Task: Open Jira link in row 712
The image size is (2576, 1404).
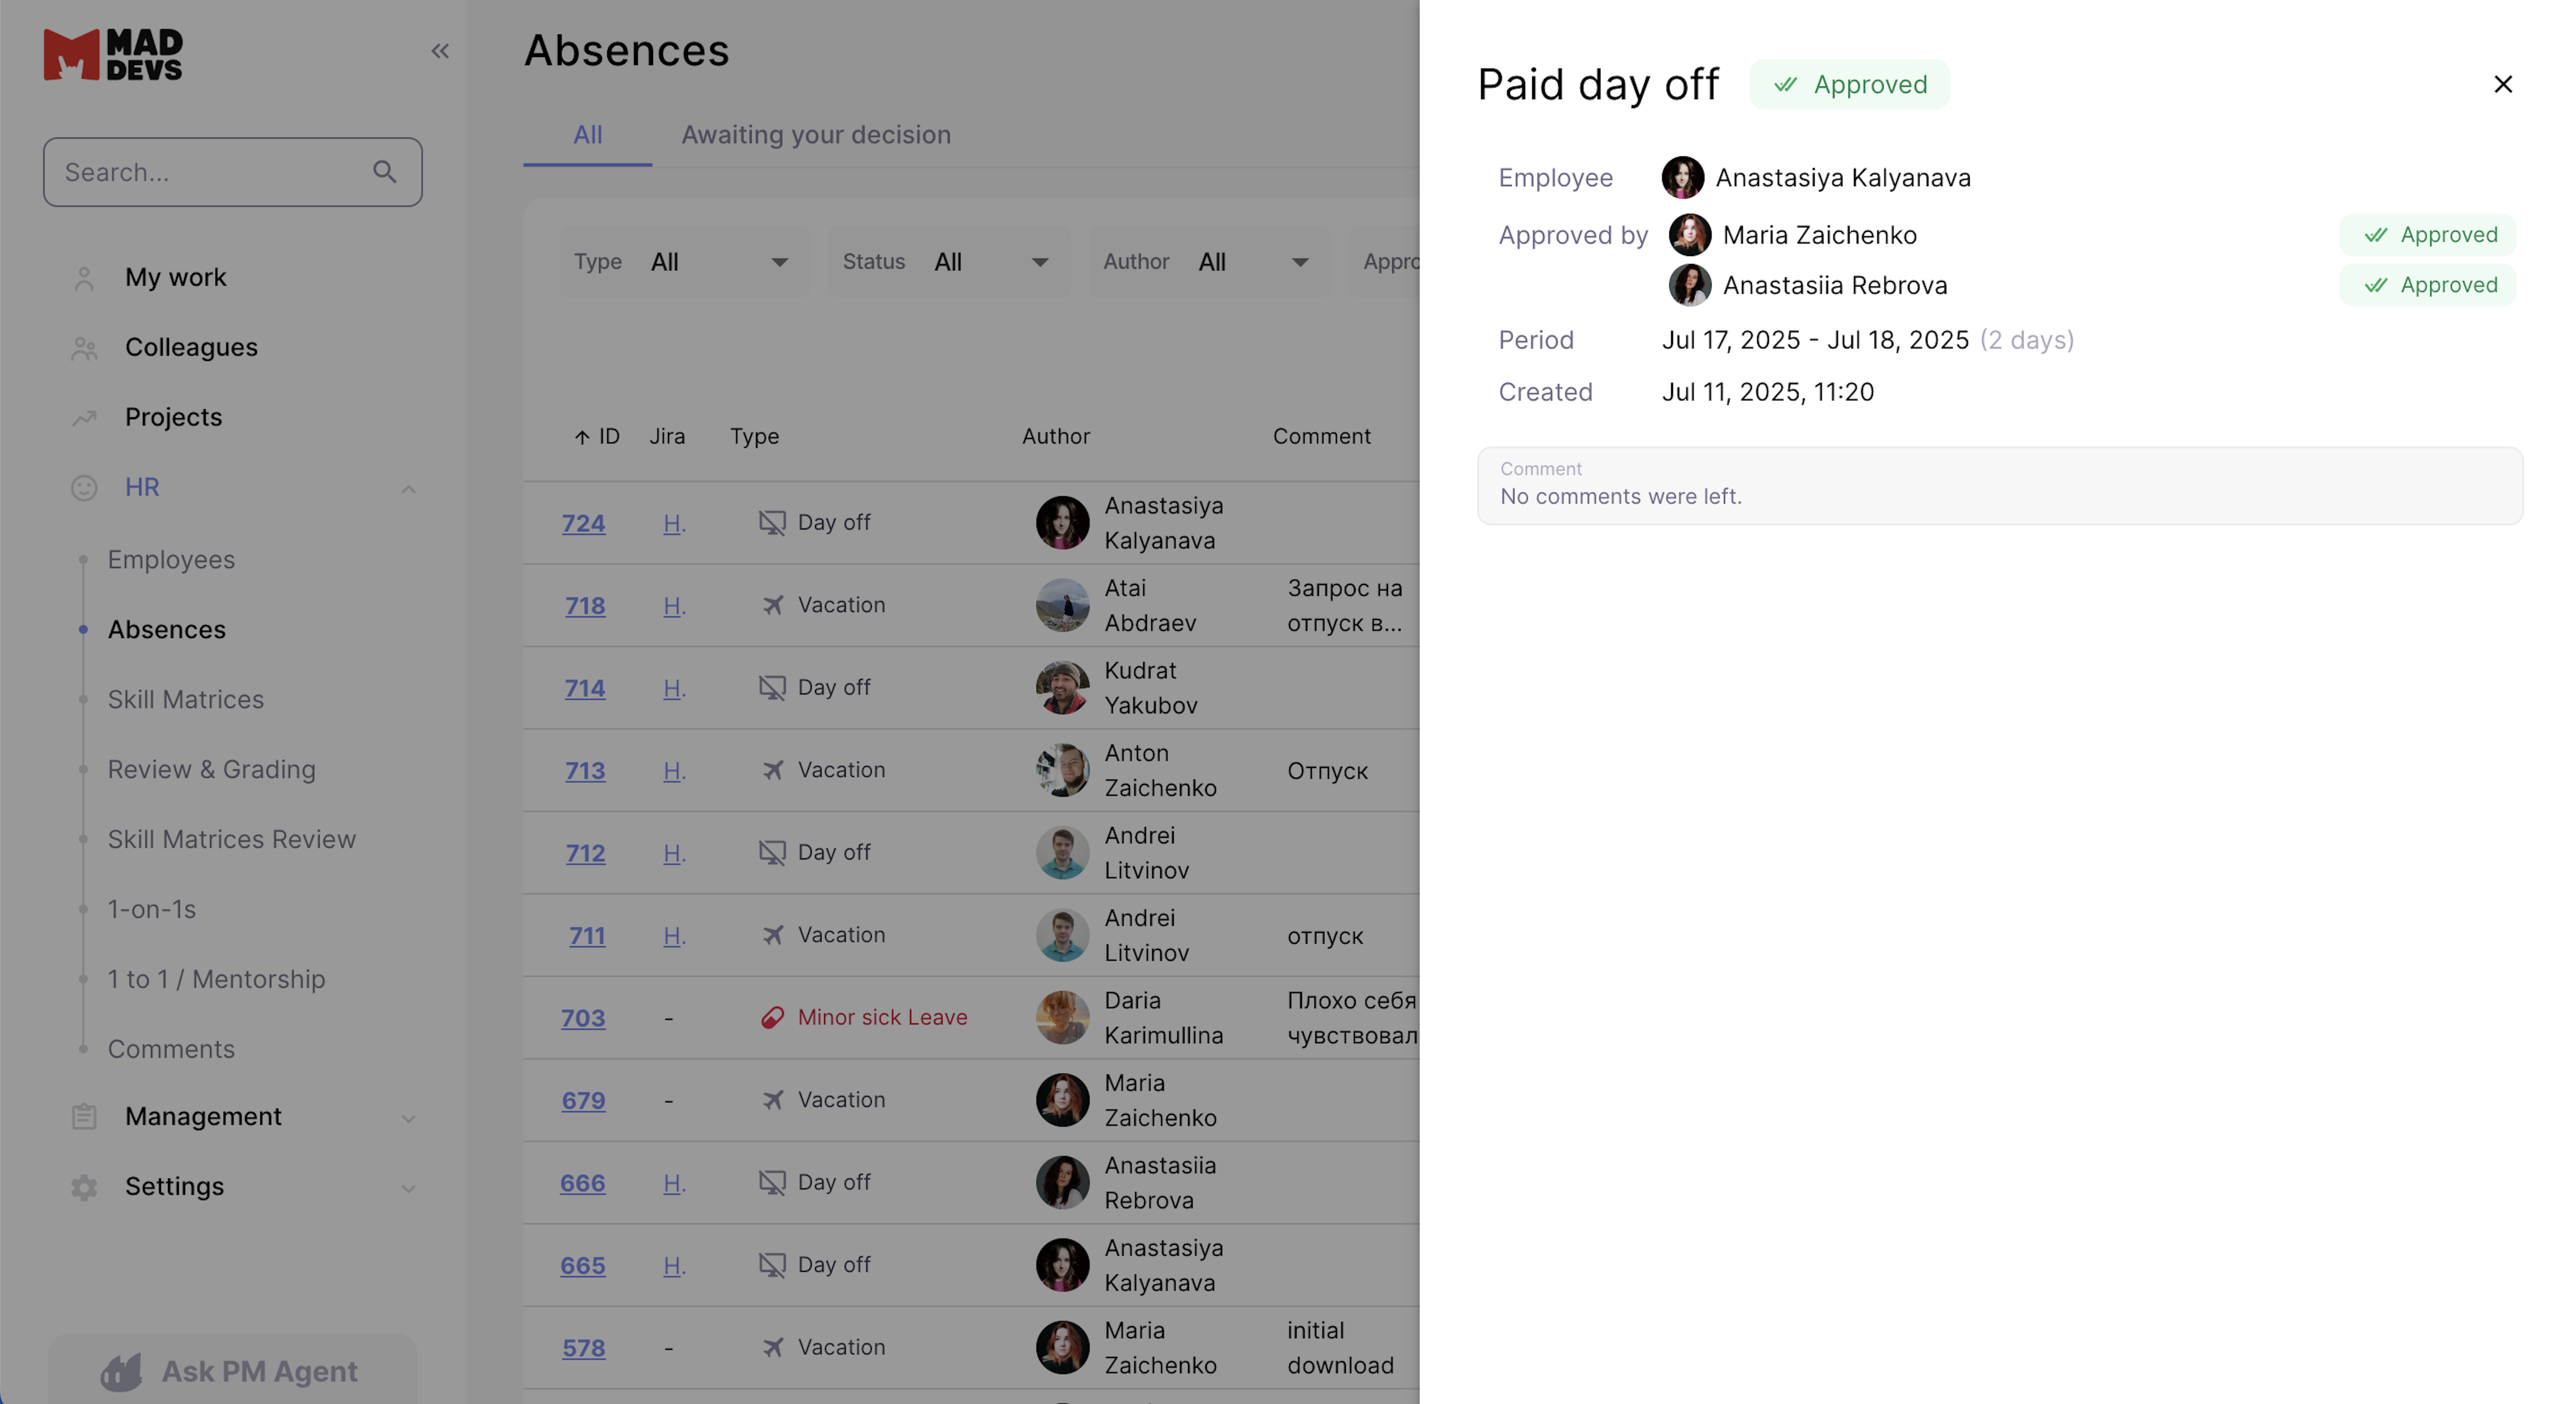Action: [674, 853]
